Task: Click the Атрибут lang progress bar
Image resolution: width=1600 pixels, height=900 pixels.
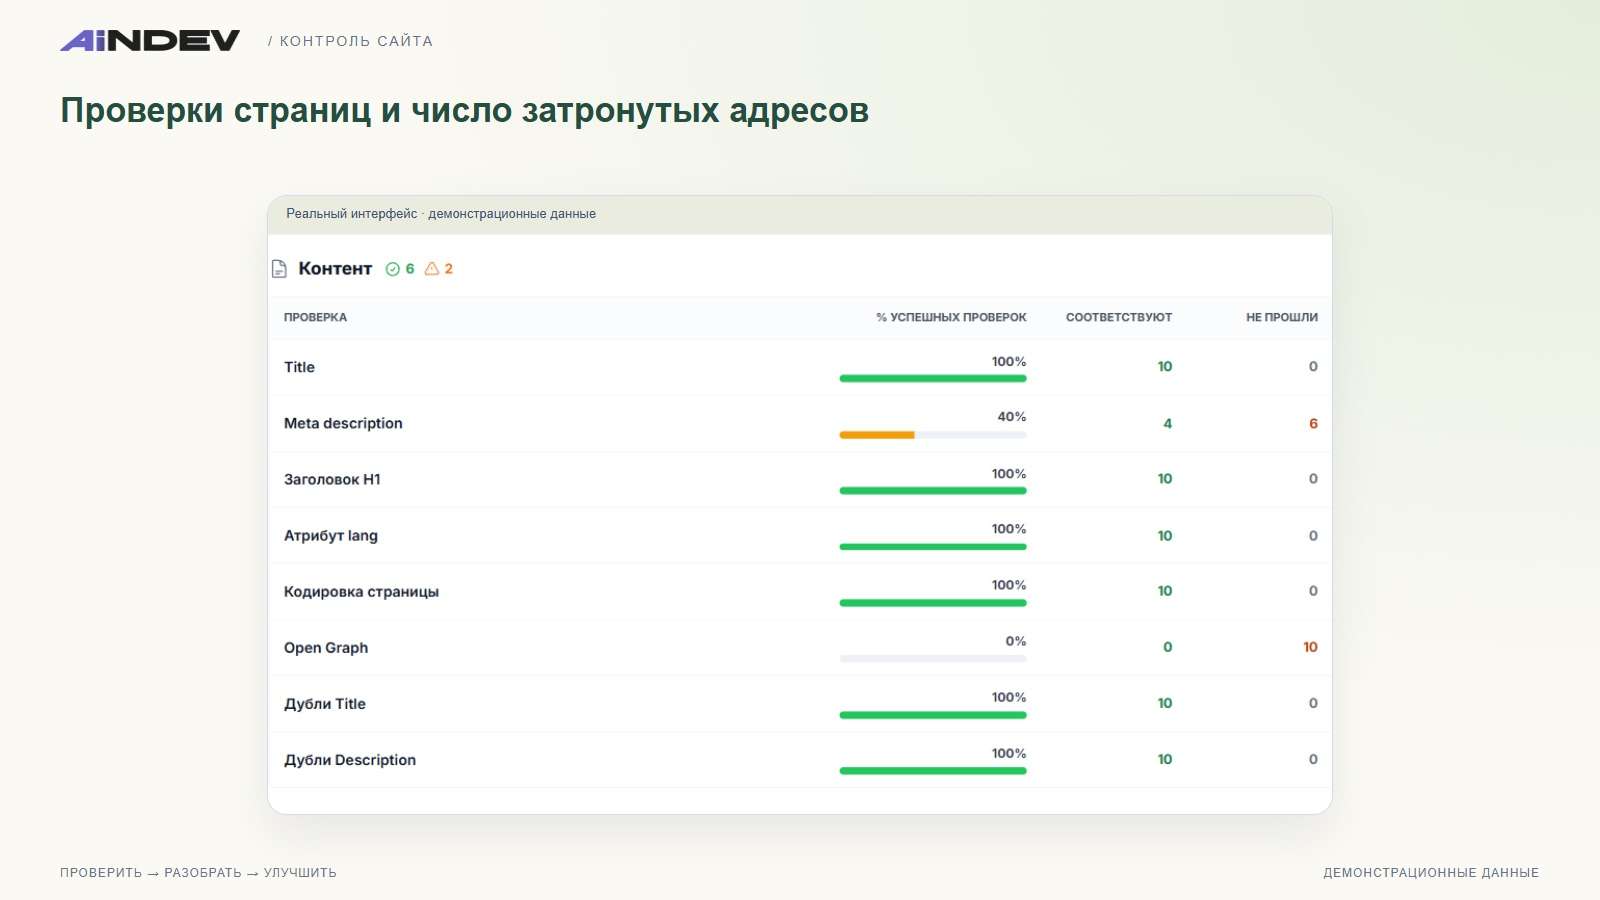Action: pos(933,547)
